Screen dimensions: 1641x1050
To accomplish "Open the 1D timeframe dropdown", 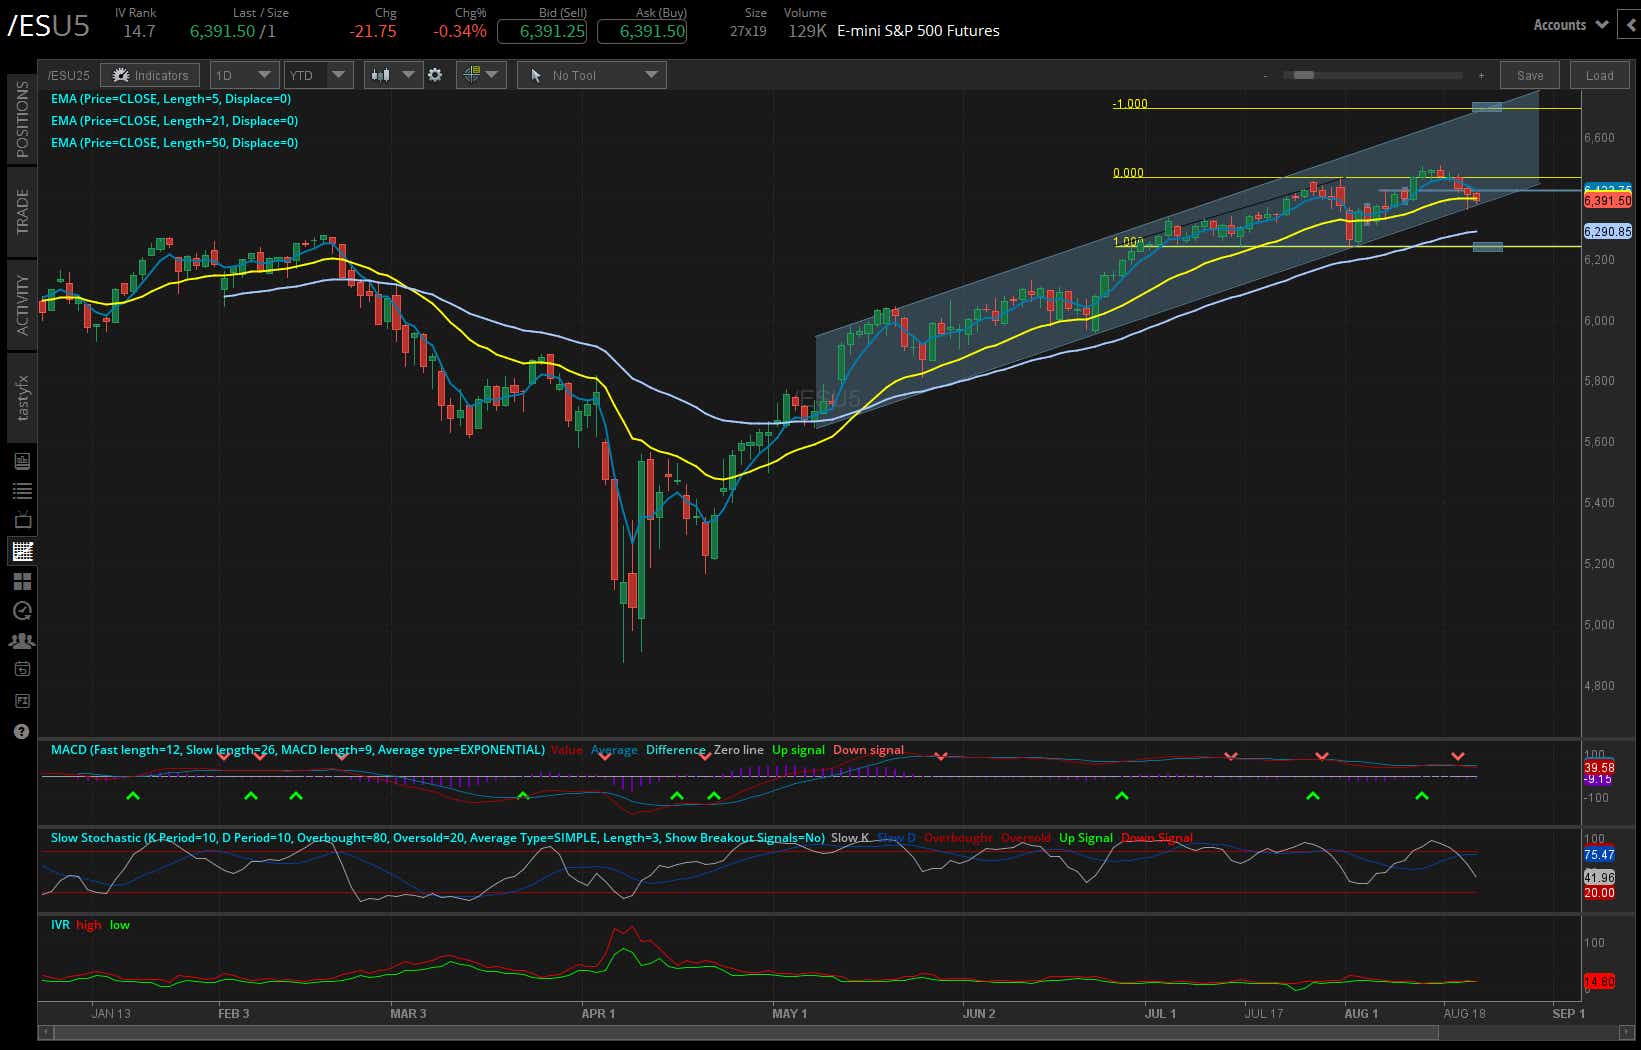I will click(243, 74).
